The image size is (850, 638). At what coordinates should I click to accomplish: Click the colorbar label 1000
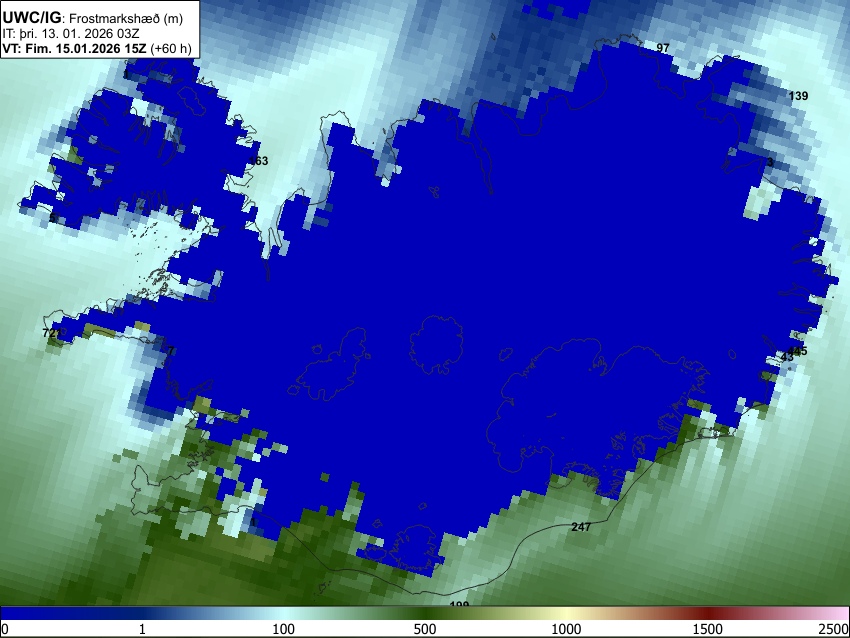tap(566, 629)
